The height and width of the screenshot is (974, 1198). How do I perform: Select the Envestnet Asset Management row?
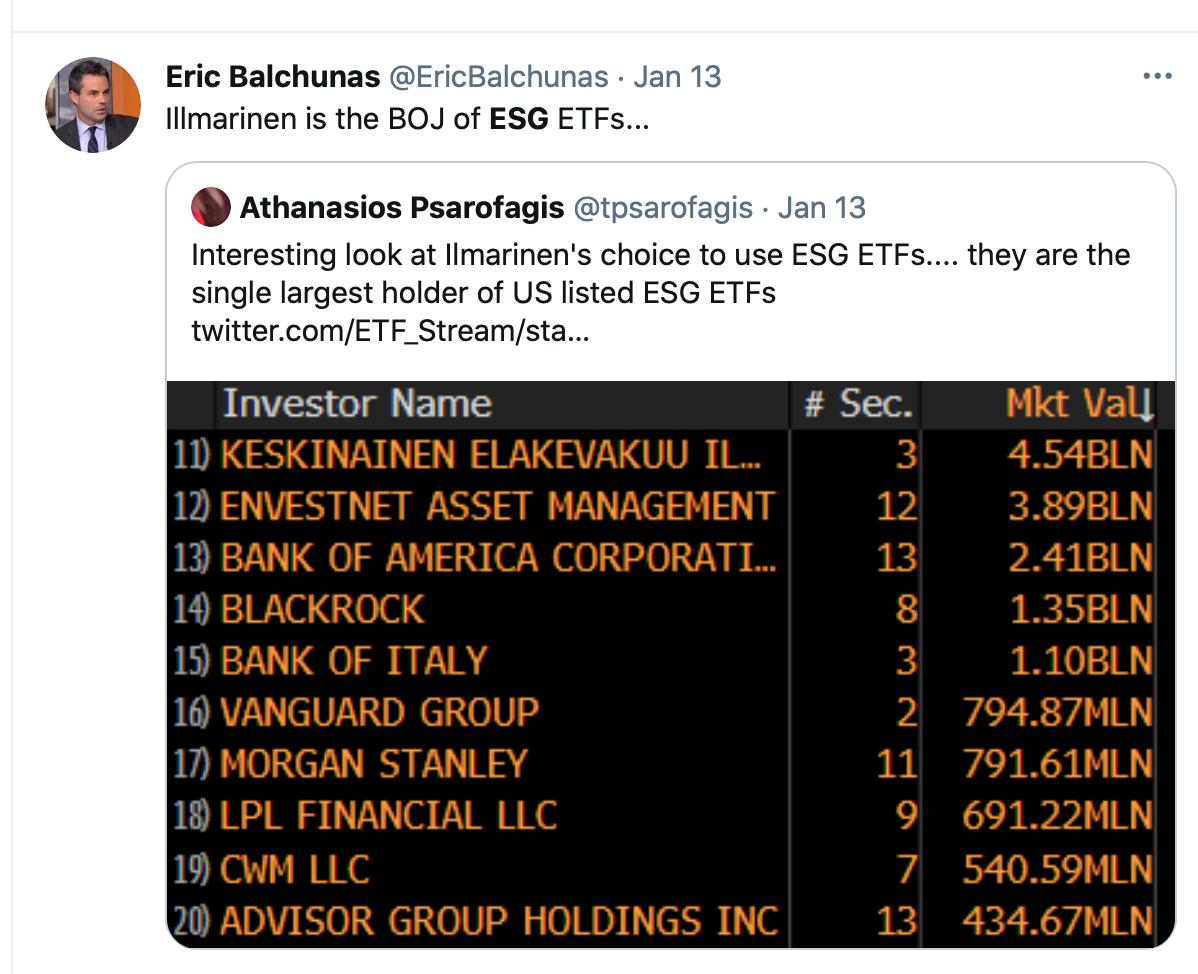[x=497, y=507]
